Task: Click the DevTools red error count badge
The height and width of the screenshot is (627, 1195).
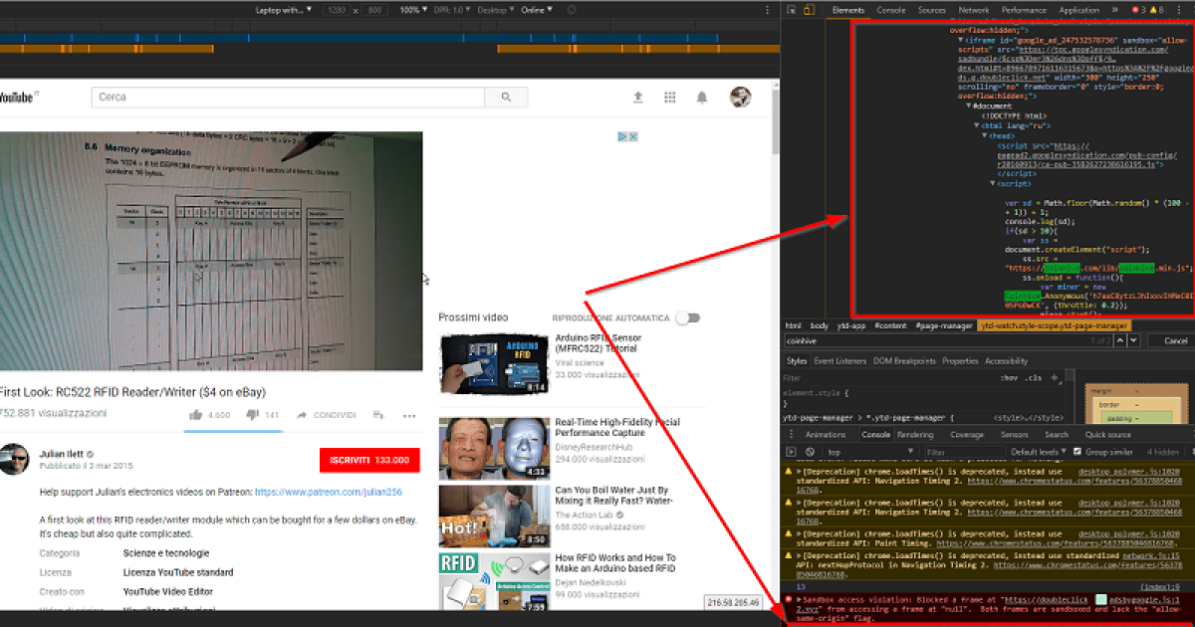Action: pos(1139,10)
